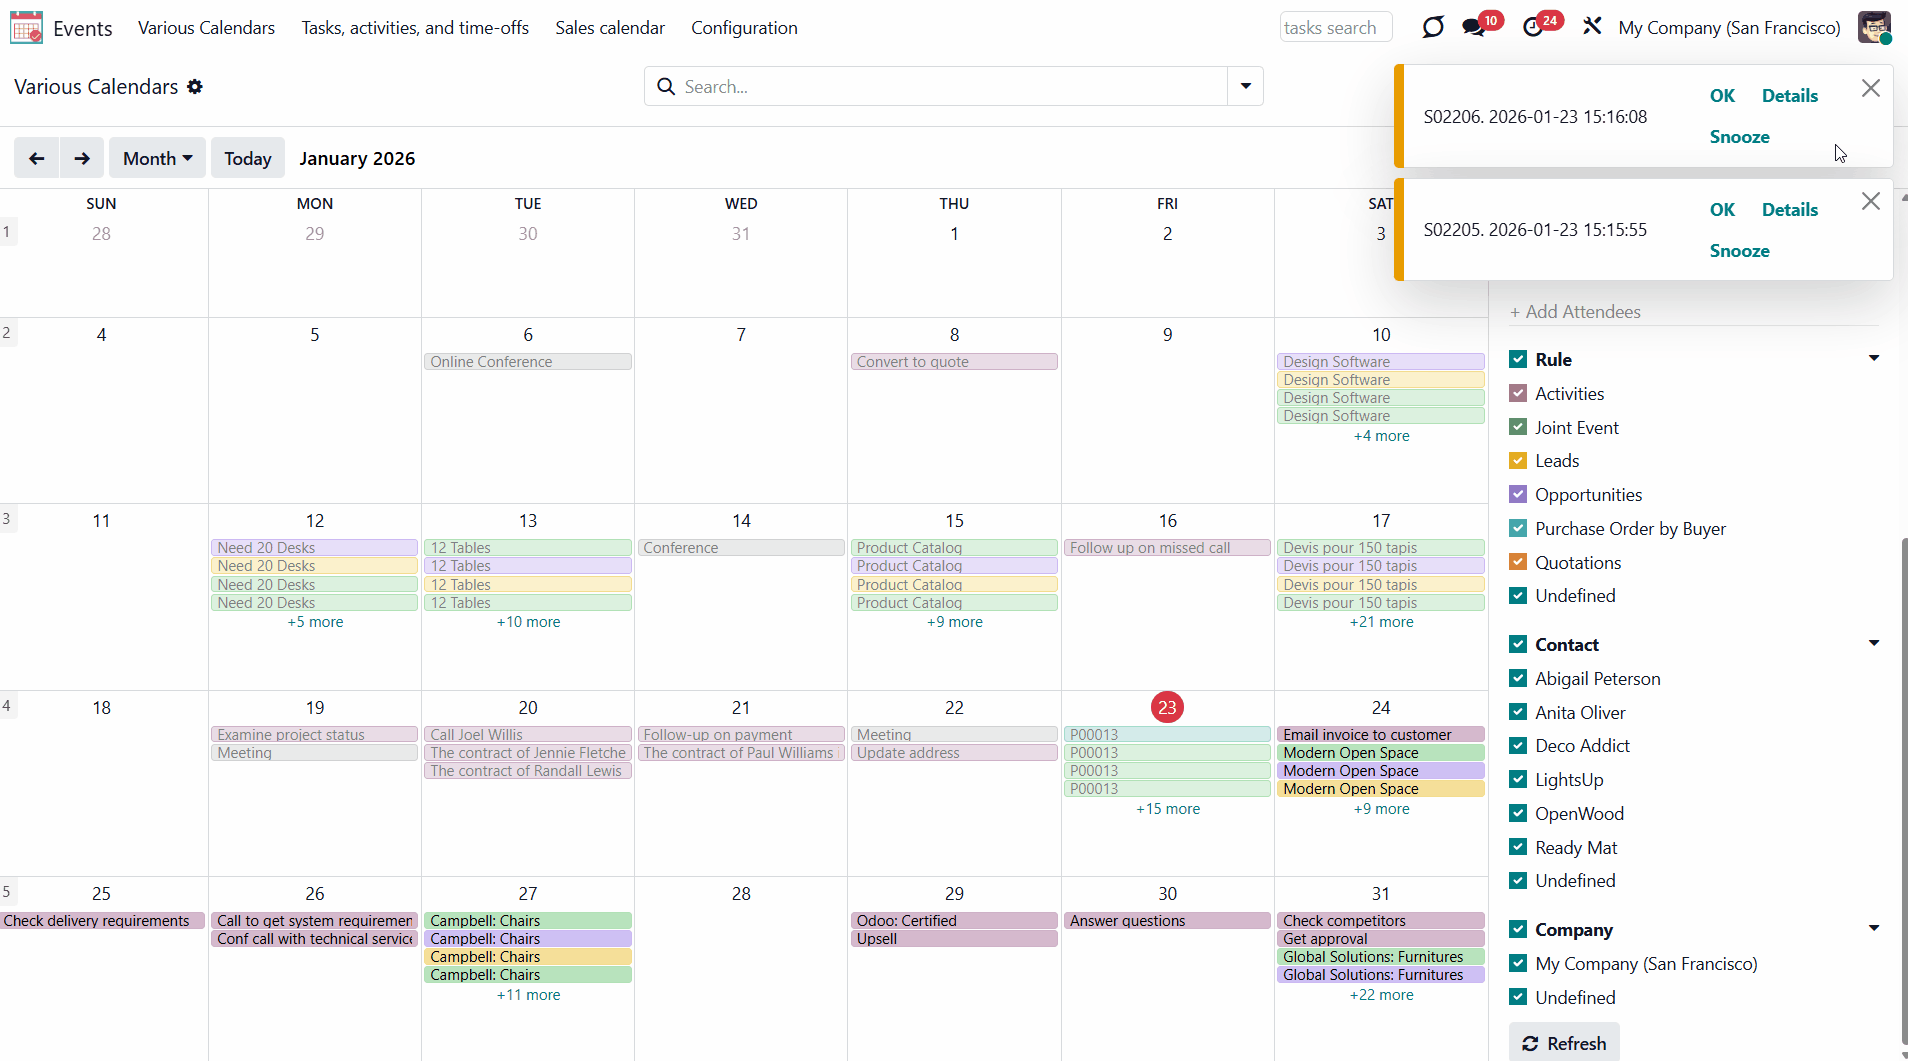This screenshot has height=1061, width=1908.
Task: Dismiss the S02206 notification with X
Action: [x=1871, y=88]
